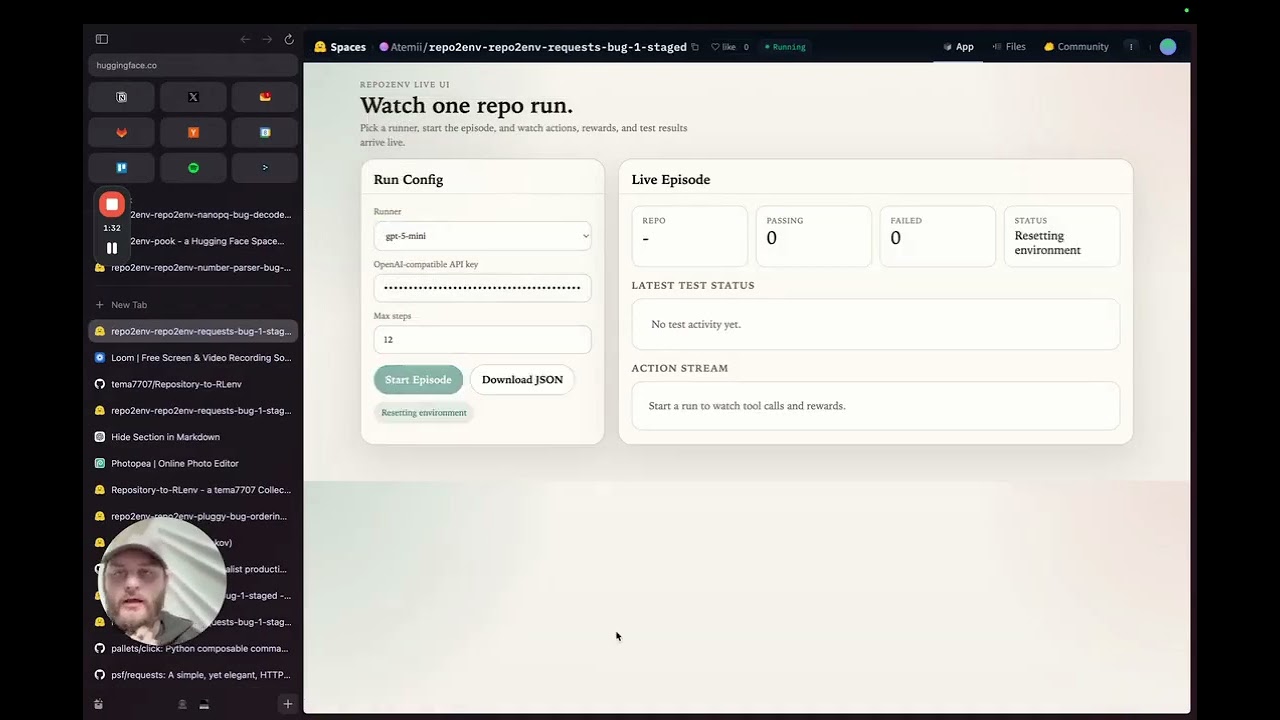Switch to the App tab
1280x720 pixels.
(x=958, y=47)
